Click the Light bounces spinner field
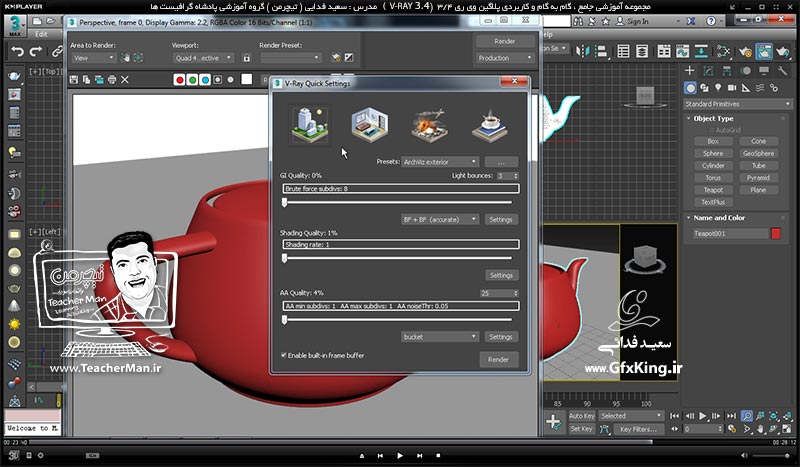Screen dimensions: 800x467 coord(507,176)
